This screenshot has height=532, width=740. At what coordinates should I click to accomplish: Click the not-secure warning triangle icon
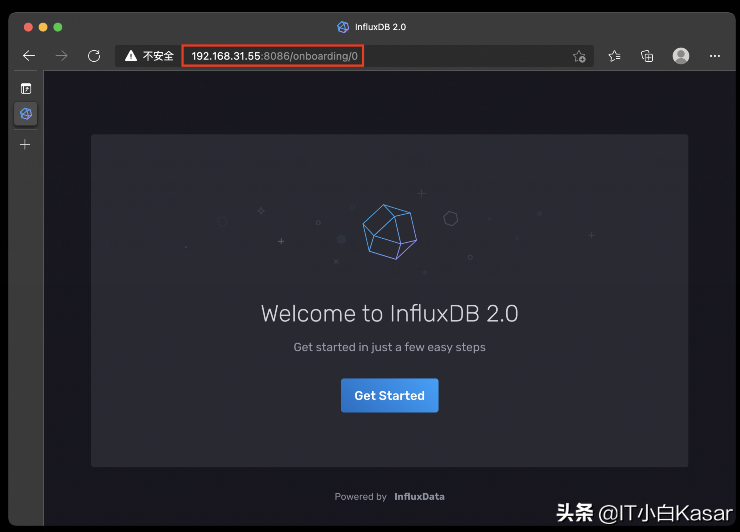131,56
